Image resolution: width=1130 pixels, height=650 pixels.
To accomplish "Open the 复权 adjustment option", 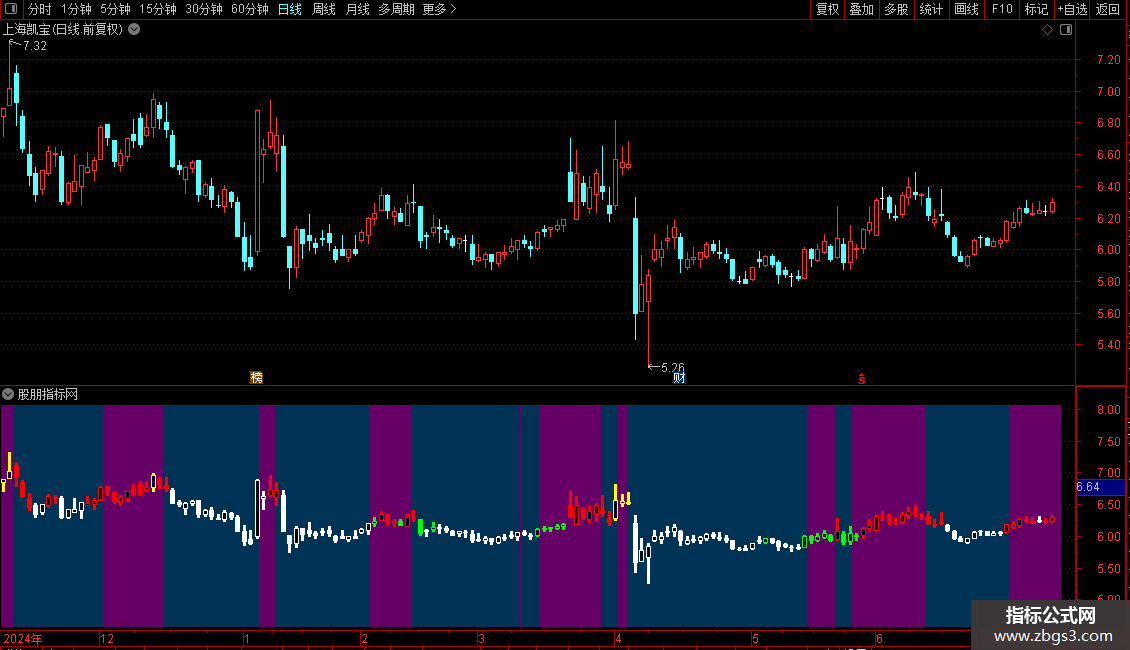I will [827, 9].
